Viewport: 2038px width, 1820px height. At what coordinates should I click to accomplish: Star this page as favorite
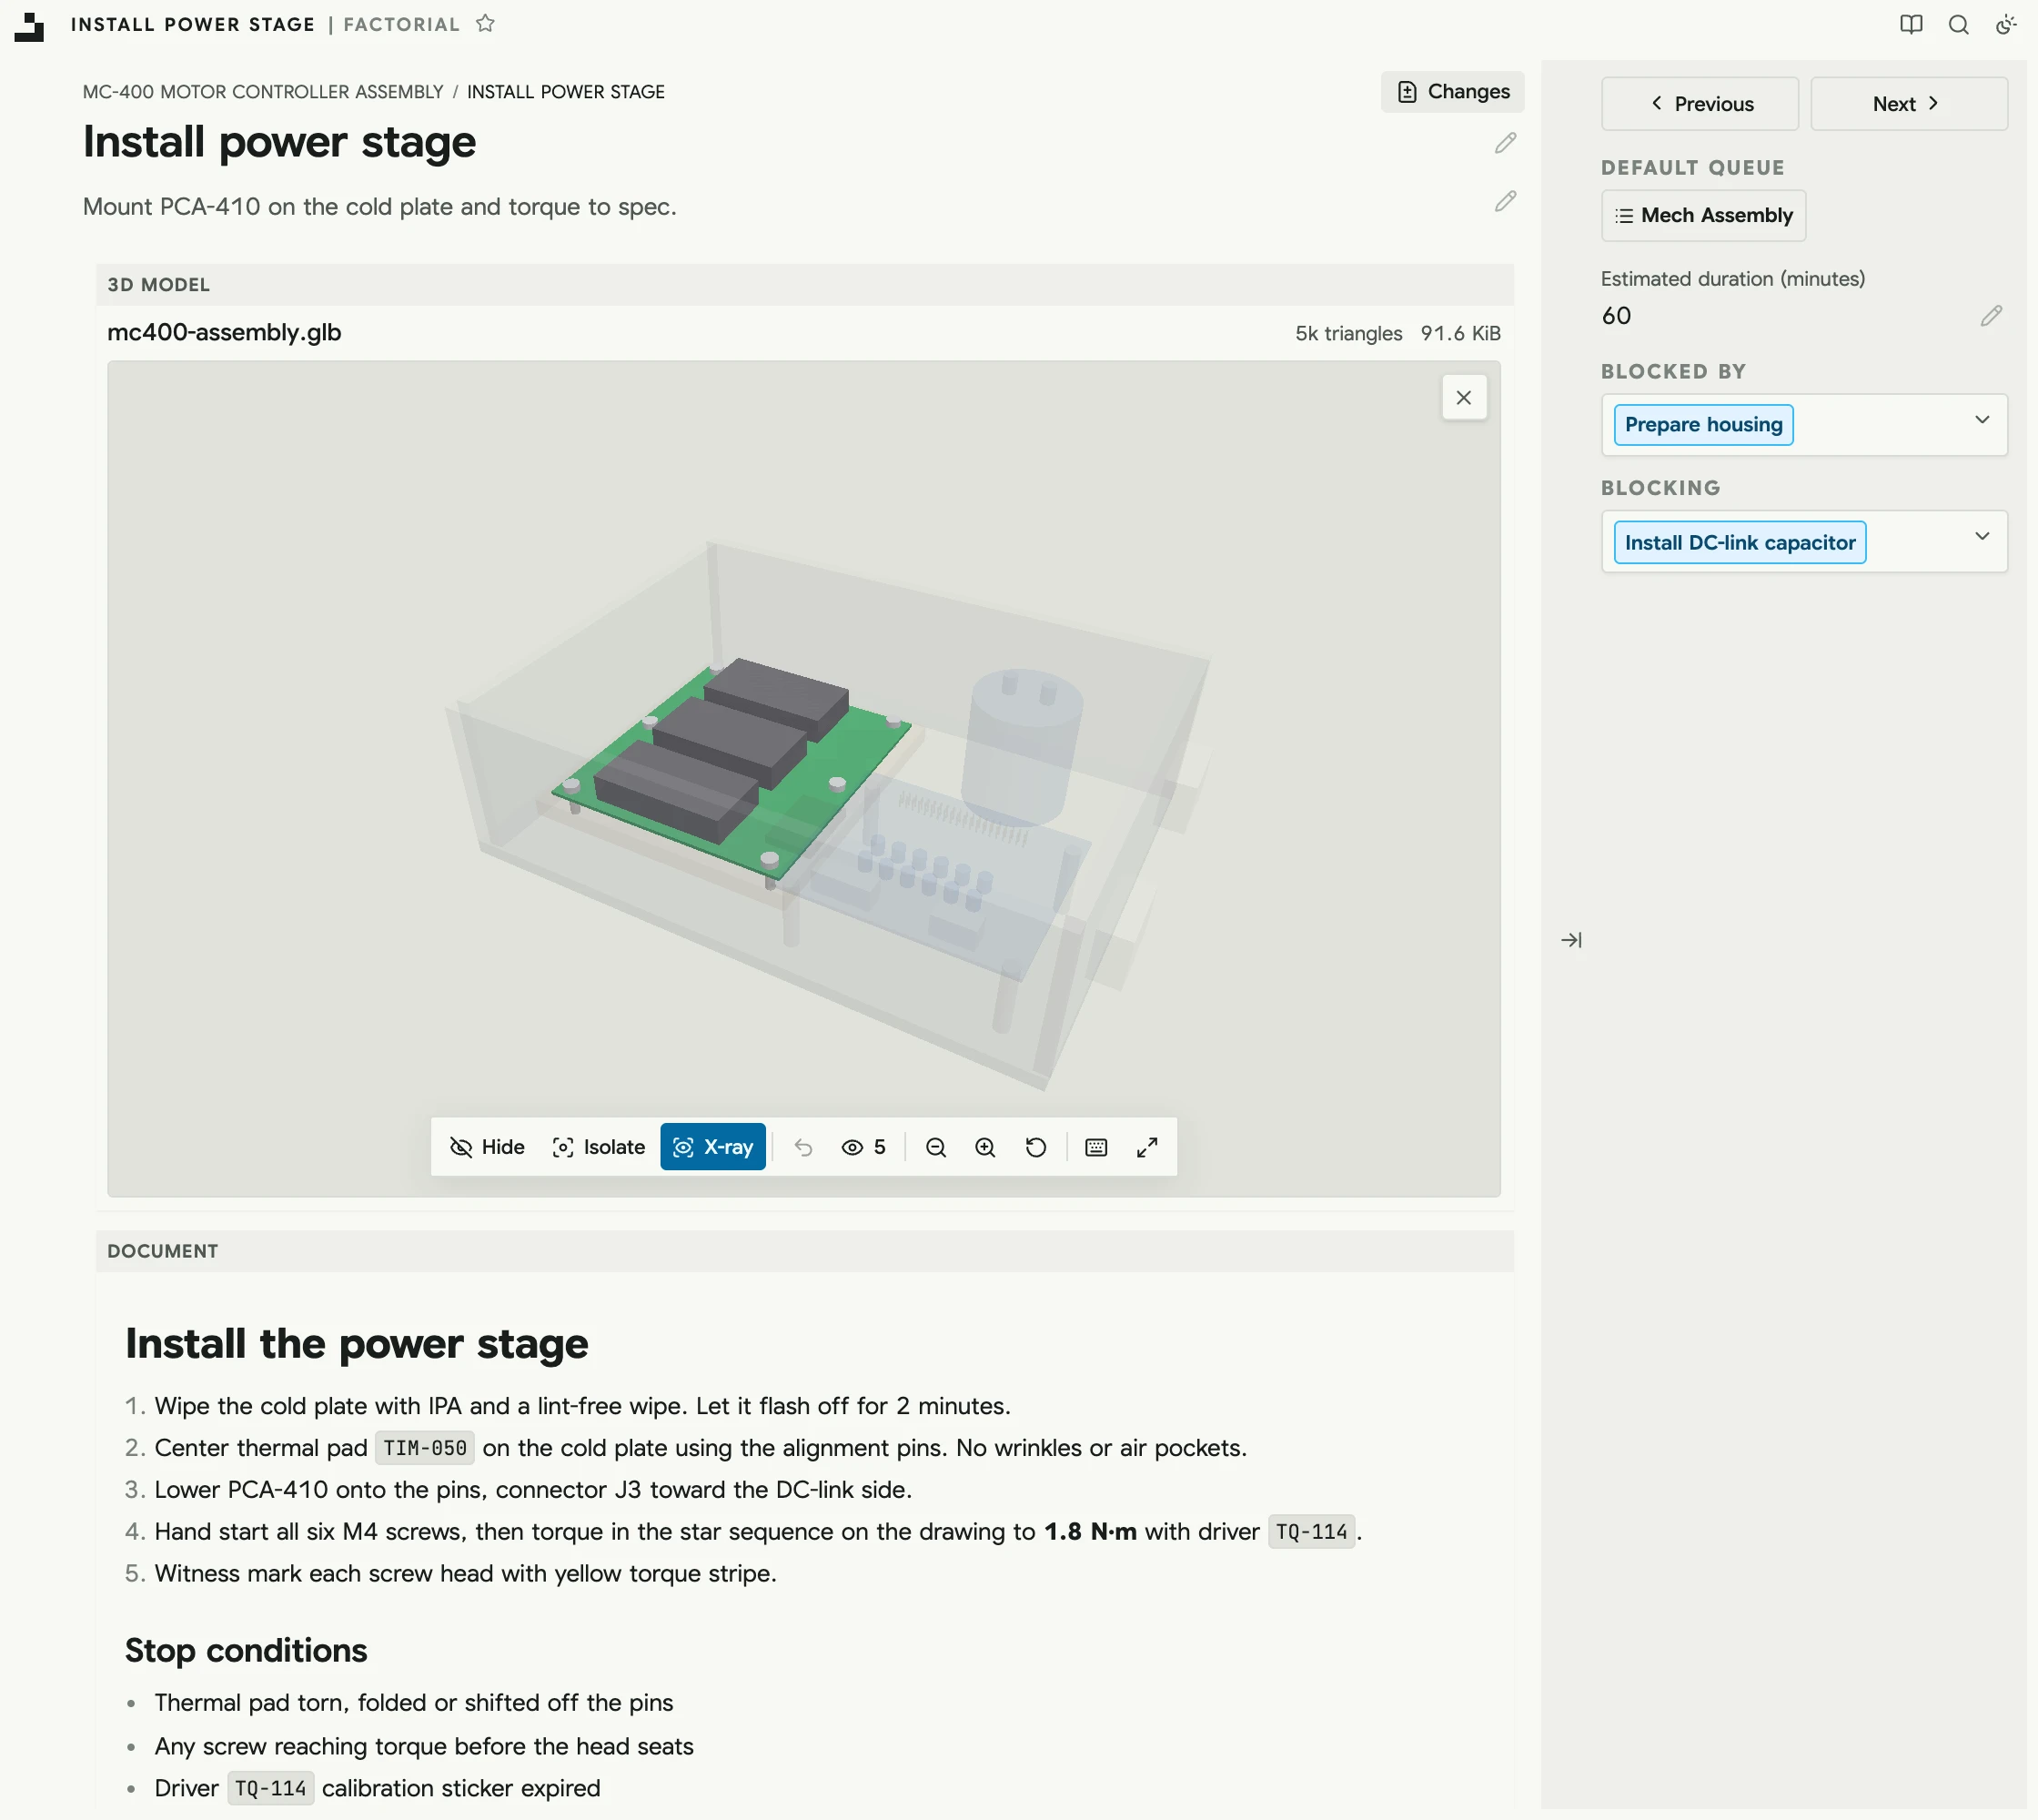point(486,24)
